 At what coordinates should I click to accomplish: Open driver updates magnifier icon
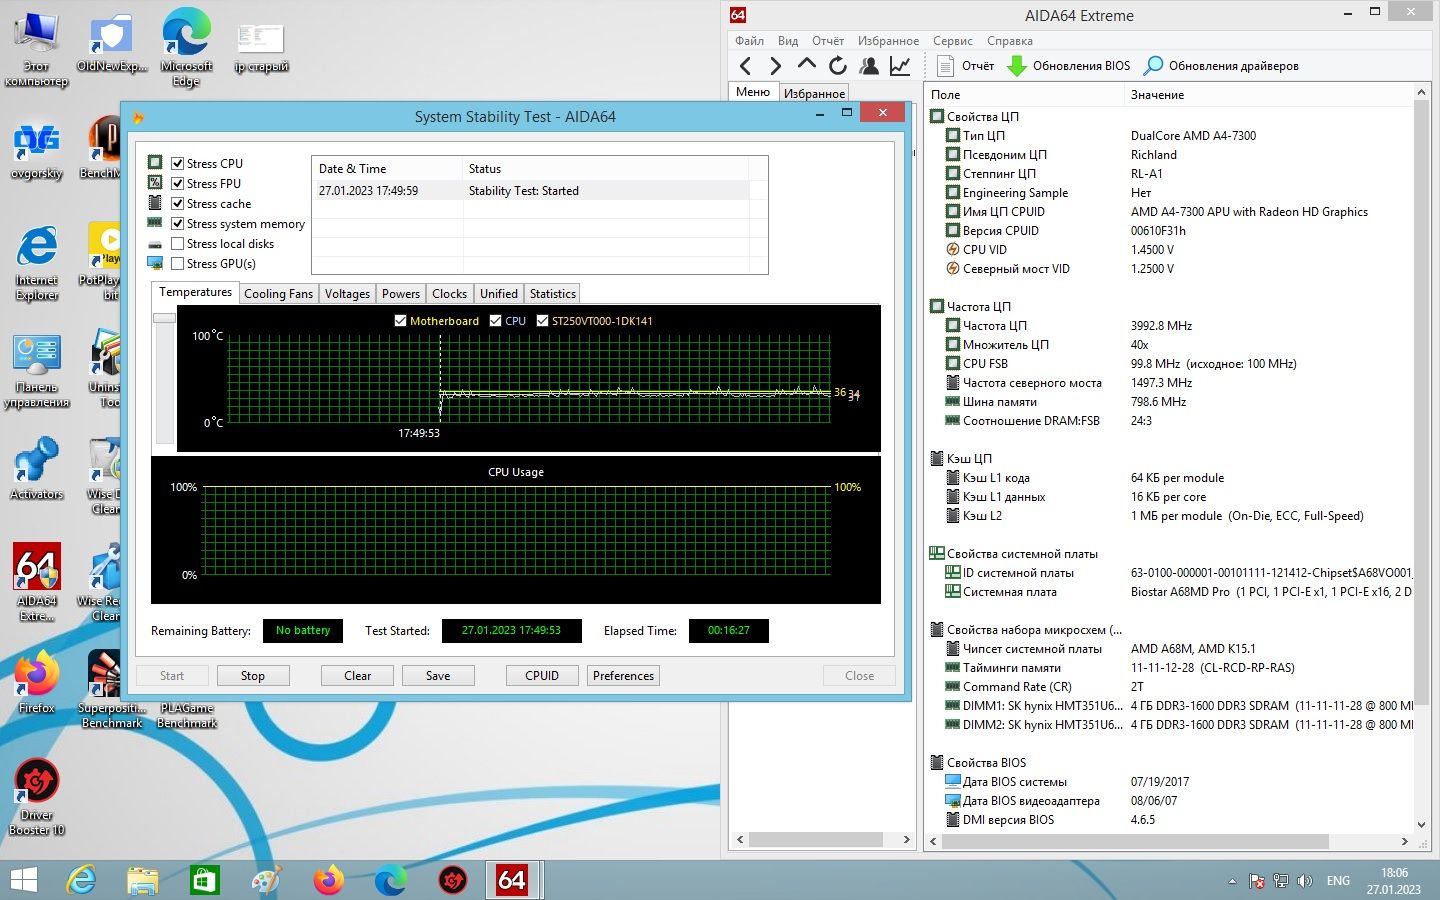tap(1153, 66)
